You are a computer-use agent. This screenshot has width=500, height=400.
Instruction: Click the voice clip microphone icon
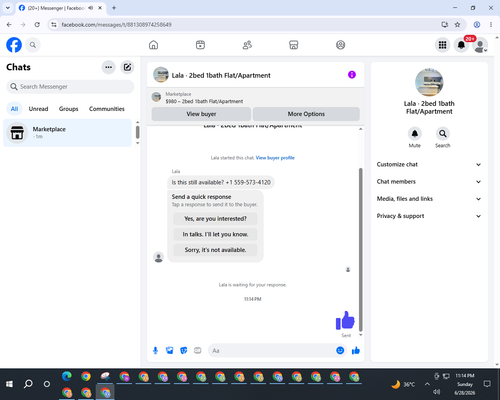click(x=155, y=350)
